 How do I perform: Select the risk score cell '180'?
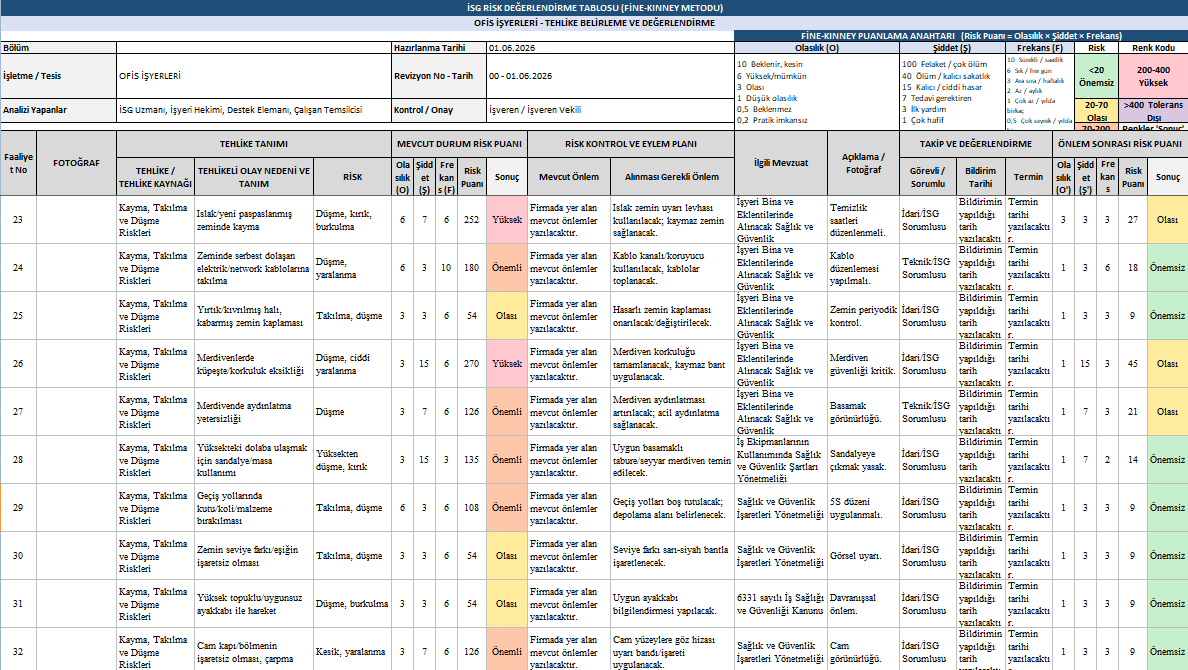click(x=472, y=268)
